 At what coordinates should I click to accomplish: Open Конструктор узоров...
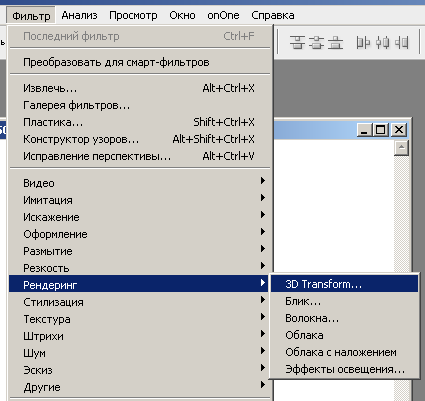point(140,139)
